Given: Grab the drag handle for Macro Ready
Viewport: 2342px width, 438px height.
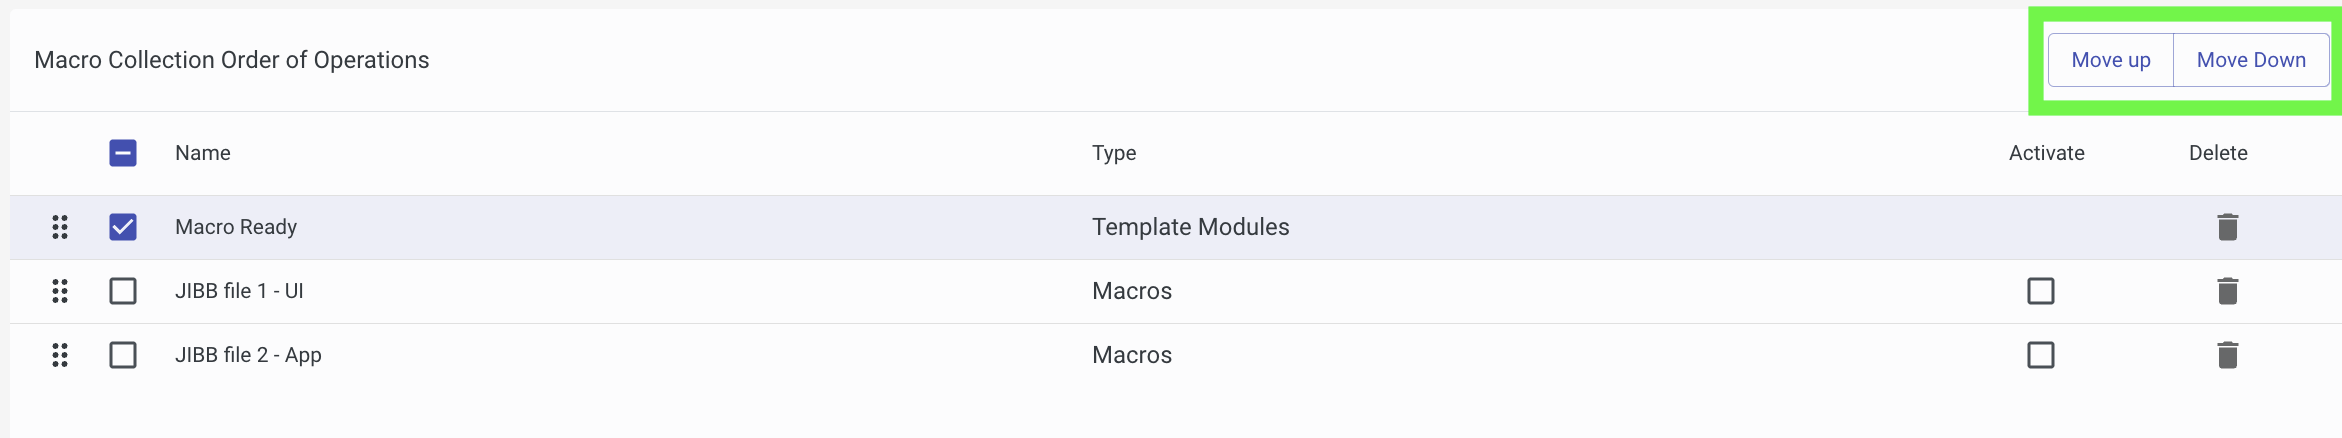Looking at the screenshot, I should (x=60, y=227).
